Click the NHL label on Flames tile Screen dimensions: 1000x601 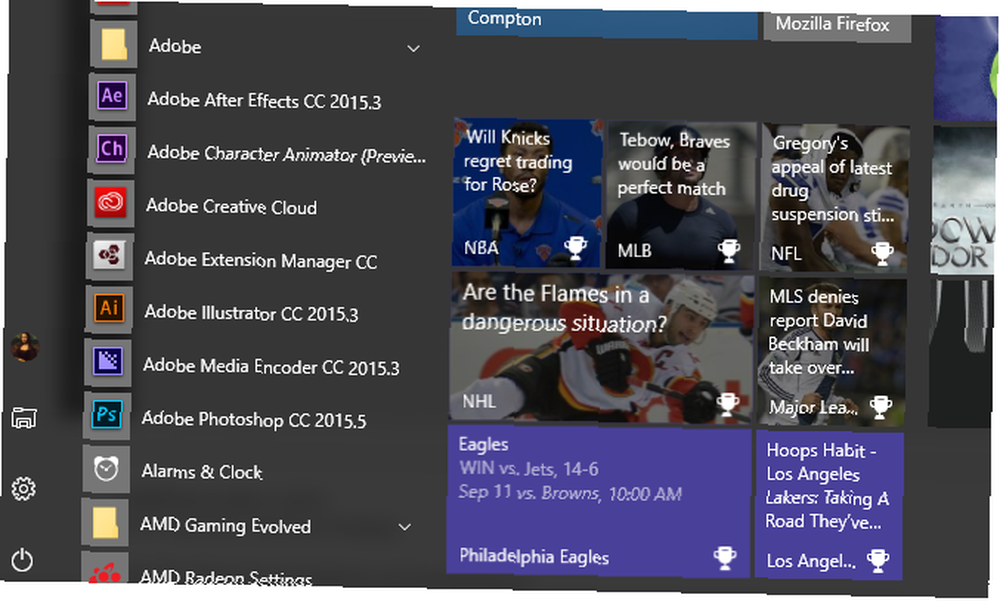point(479,401)
